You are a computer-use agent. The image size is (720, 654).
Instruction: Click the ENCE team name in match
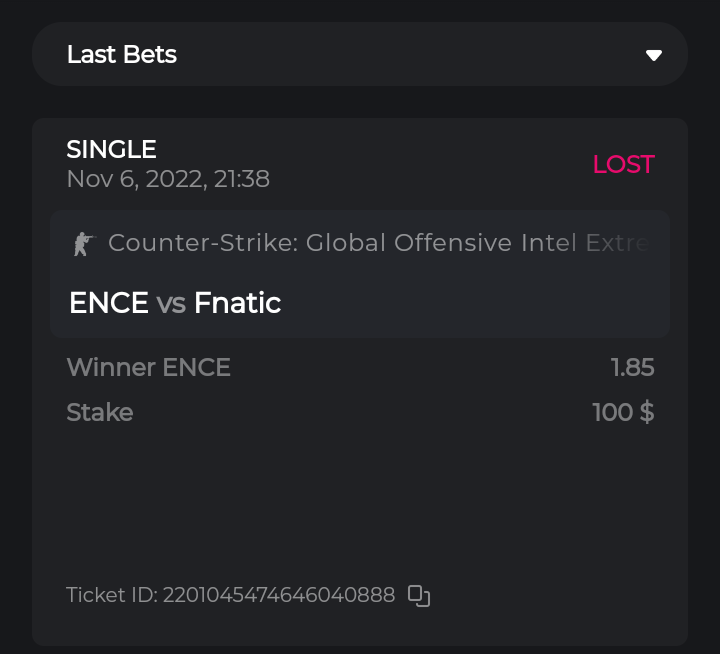tap(108, 303)
